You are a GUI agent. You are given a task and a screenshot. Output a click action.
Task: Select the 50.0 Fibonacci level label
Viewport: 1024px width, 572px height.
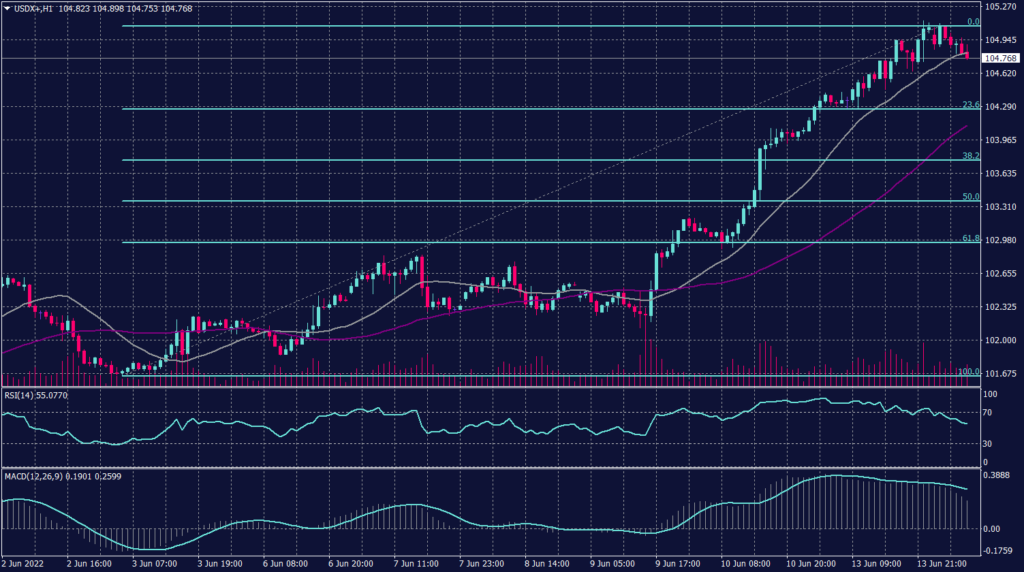tap(969, 197)
